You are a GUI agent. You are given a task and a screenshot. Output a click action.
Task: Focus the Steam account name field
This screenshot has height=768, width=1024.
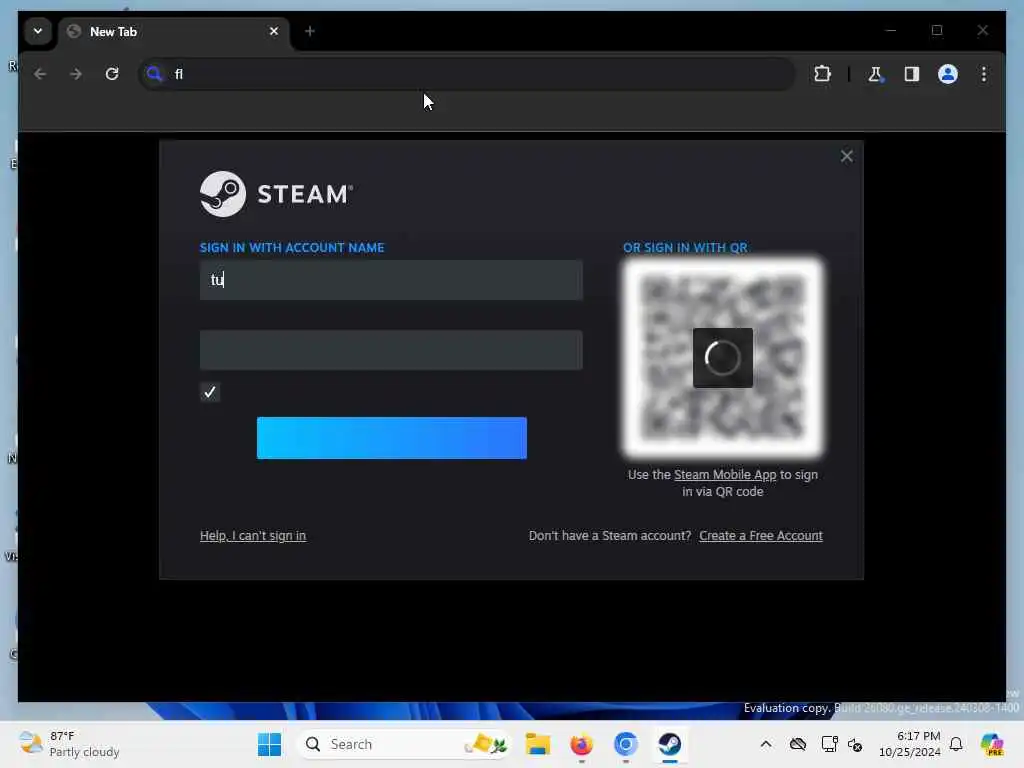[x=391, y=280]
